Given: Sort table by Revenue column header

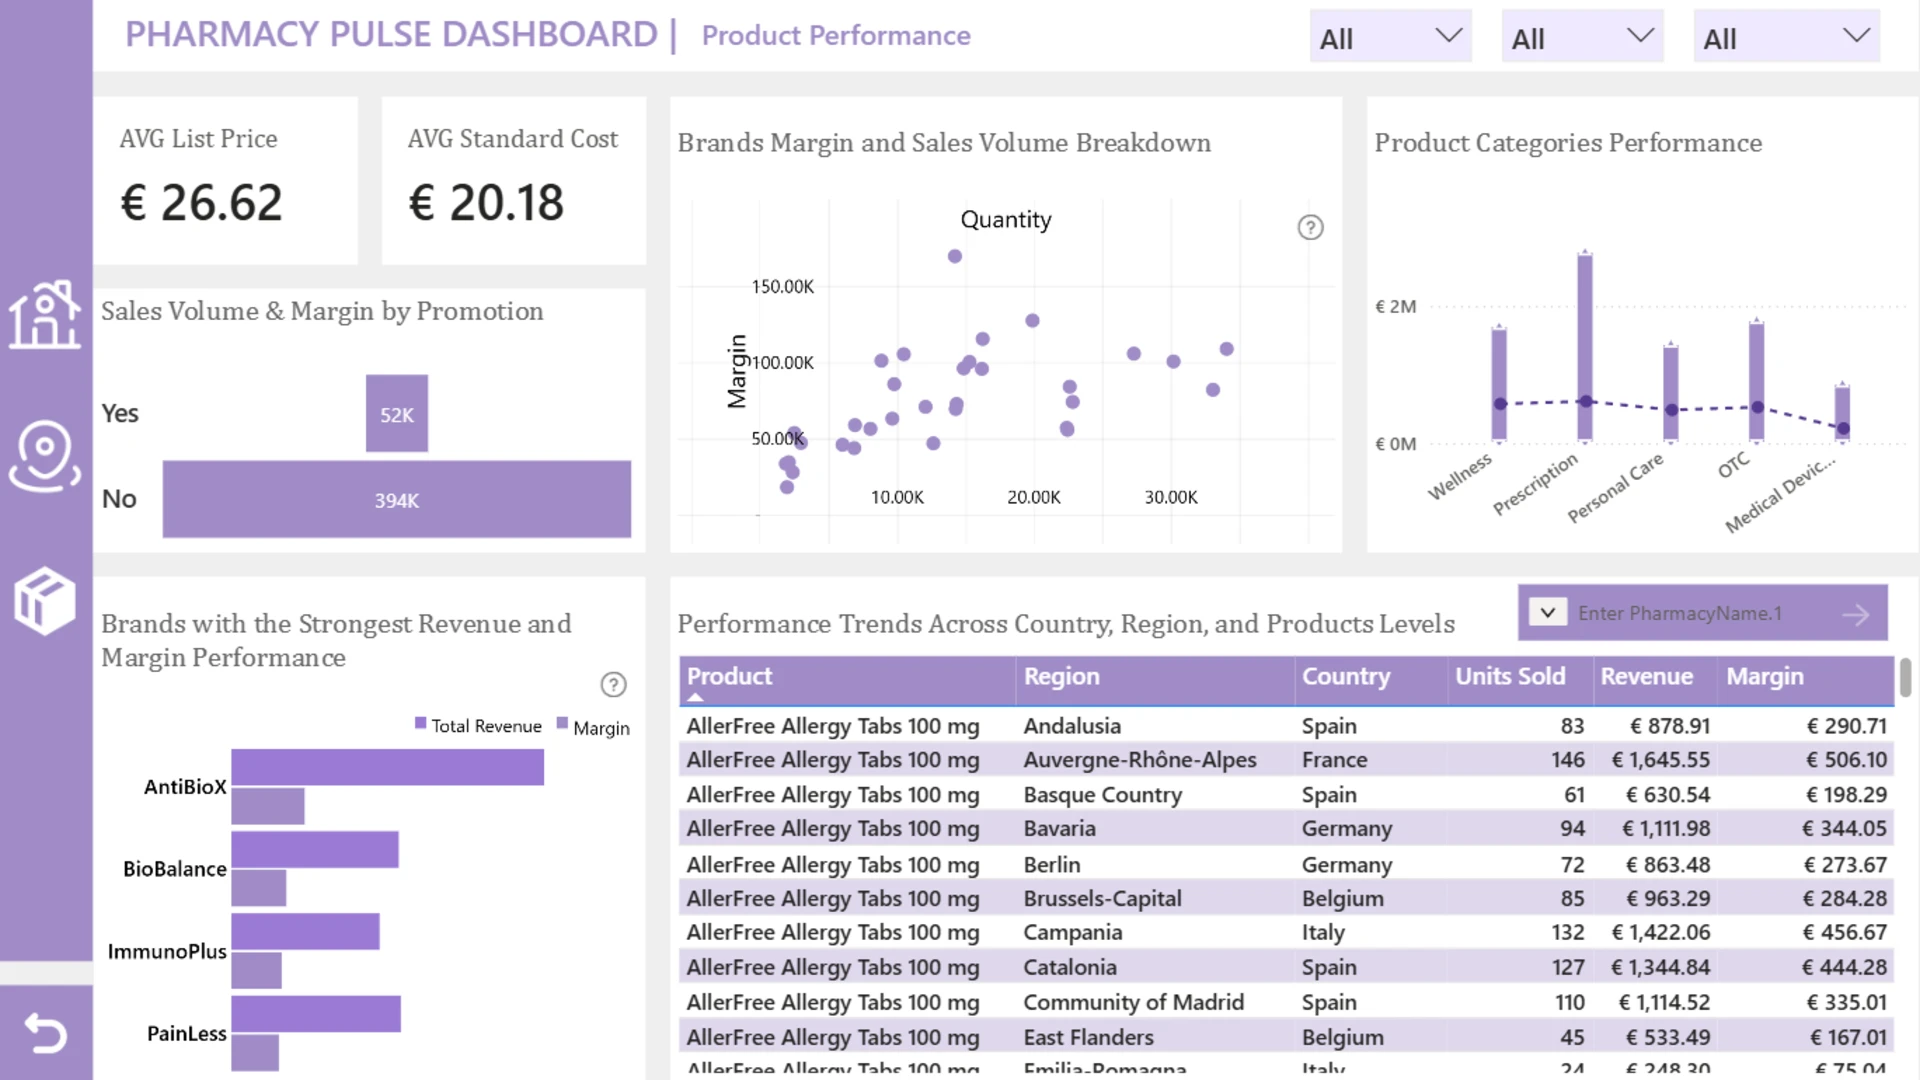Looking at the screenshot, I should pyautogui.click(x=1646, y=677).
